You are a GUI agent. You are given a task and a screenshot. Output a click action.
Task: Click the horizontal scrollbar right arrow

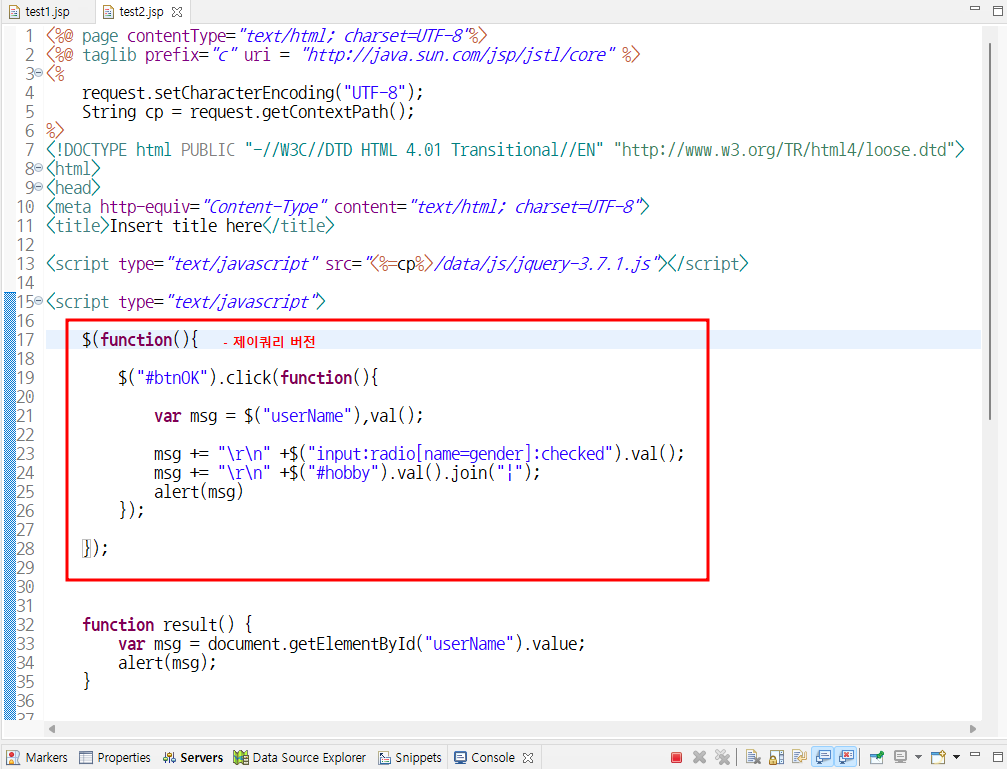pyautogui.click(x=973, y=729)
